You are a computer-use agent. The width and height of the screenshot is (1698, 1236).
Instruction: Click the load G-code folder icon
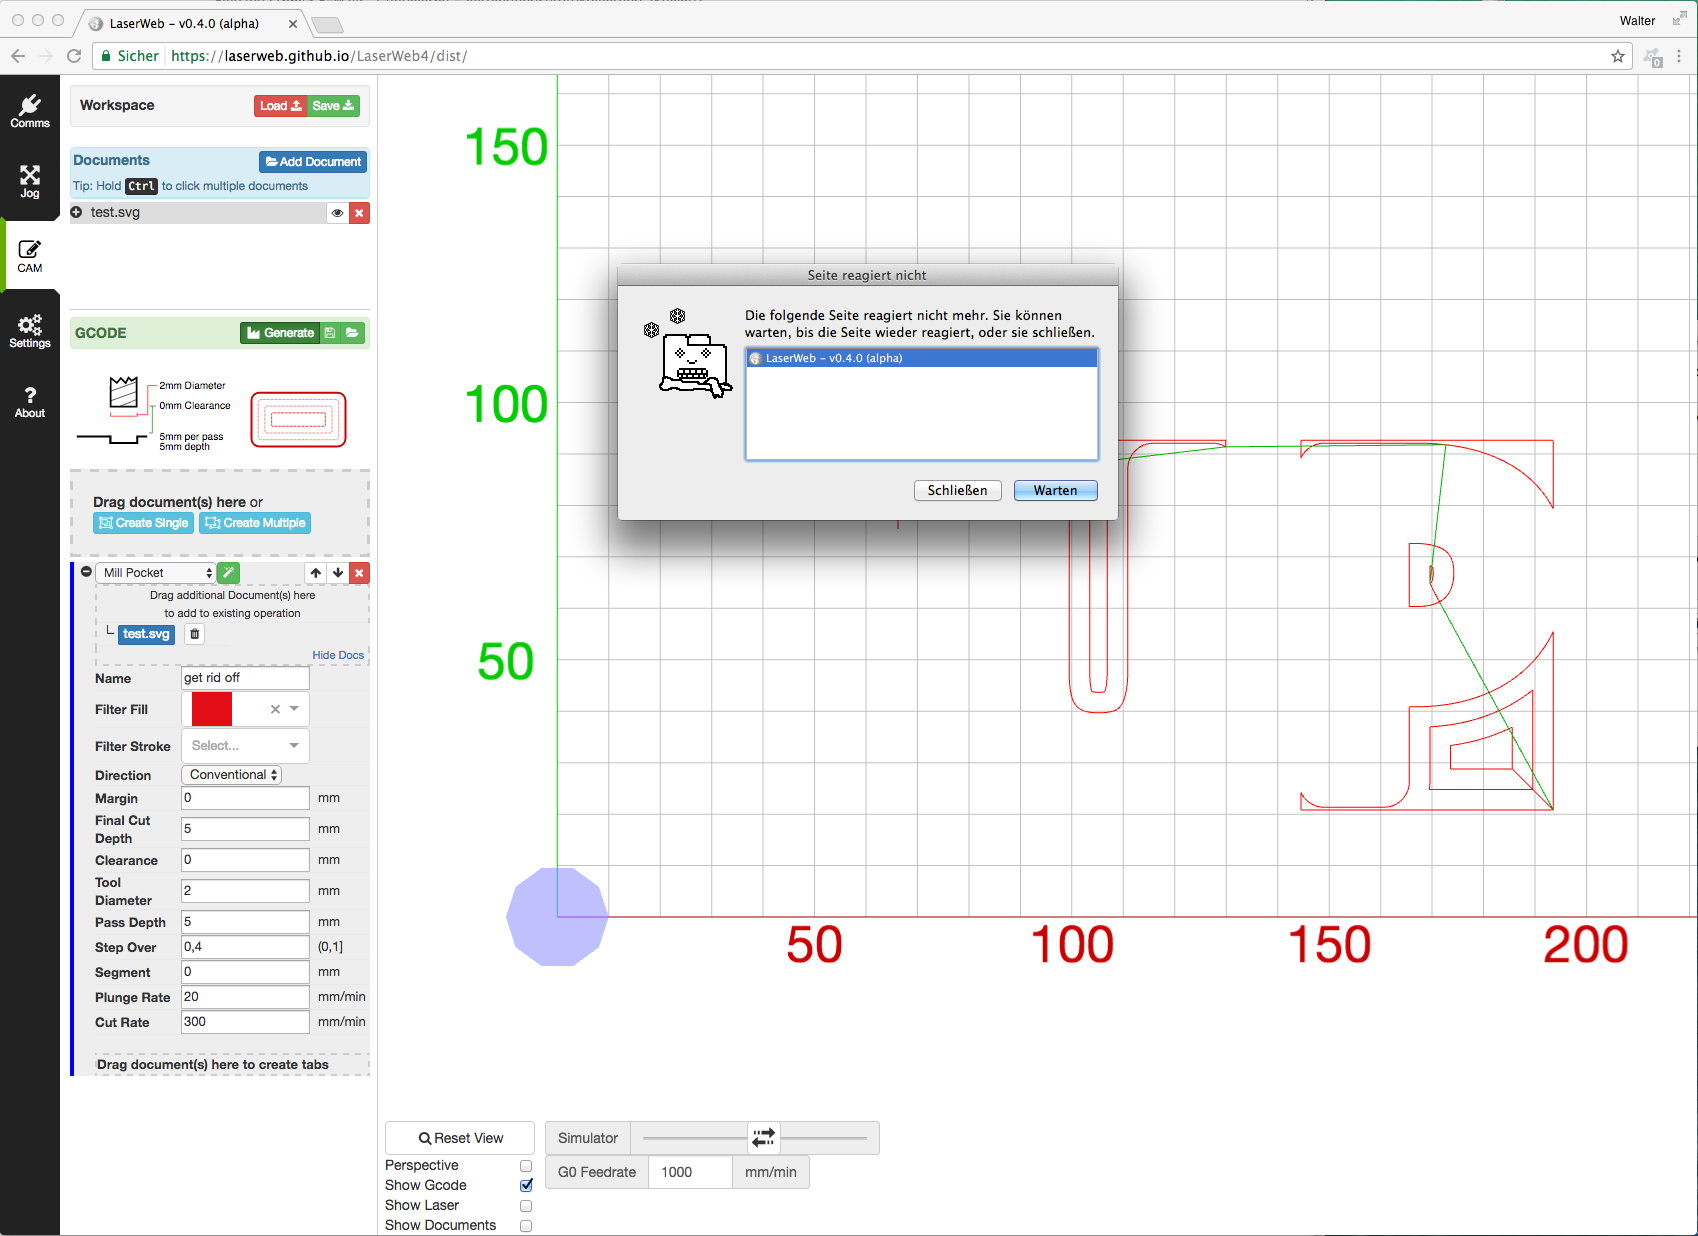pyautogui.click(x=353, y=333)
